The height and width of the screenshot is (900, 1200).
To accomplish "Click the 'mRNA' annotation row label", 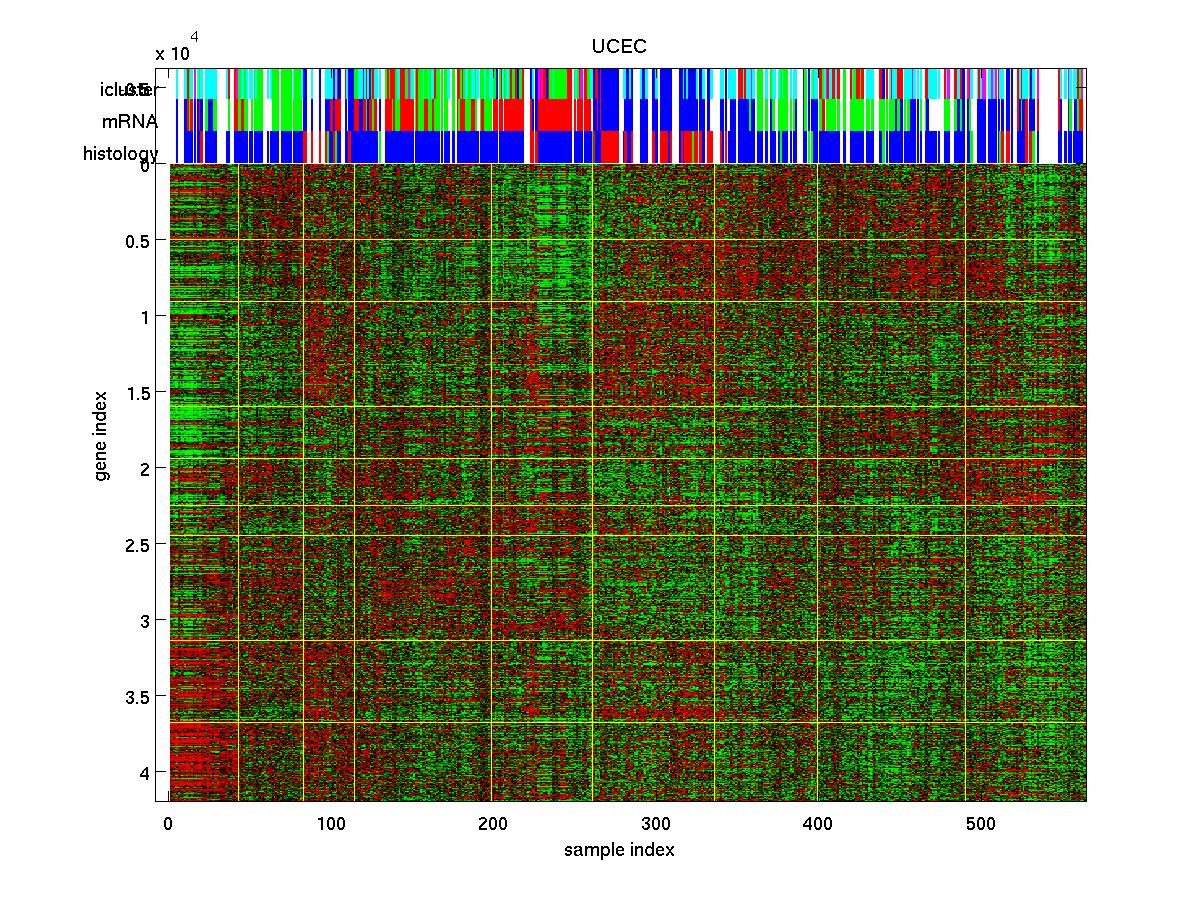I will pos(128,122).
